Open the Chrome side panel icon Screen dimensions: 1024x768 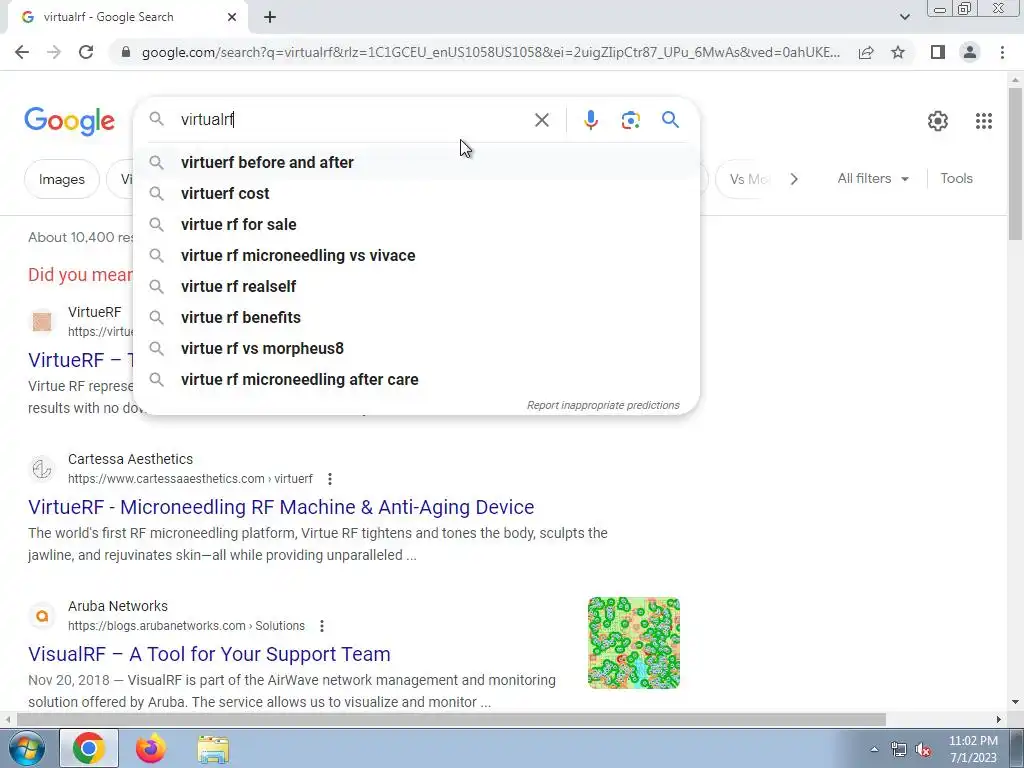(938, 52)
